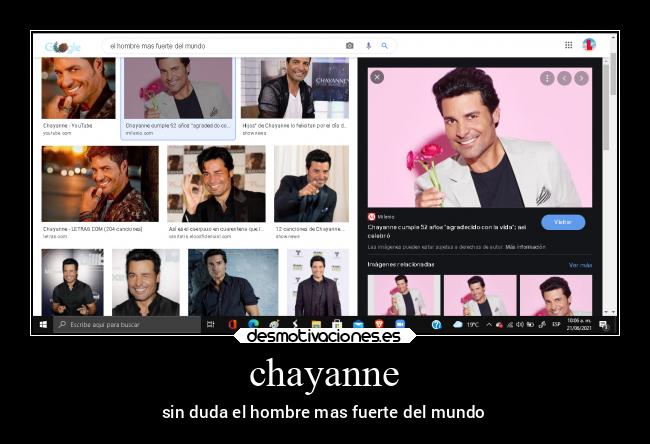Open Zoom from the taskbar

(x=400, y=325)
